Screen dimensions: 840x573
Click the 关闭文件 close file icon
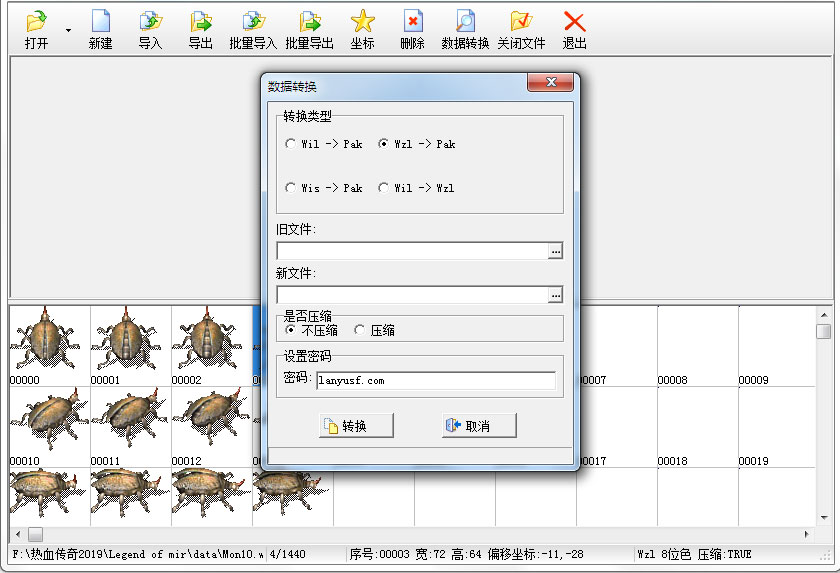(521, 21)
